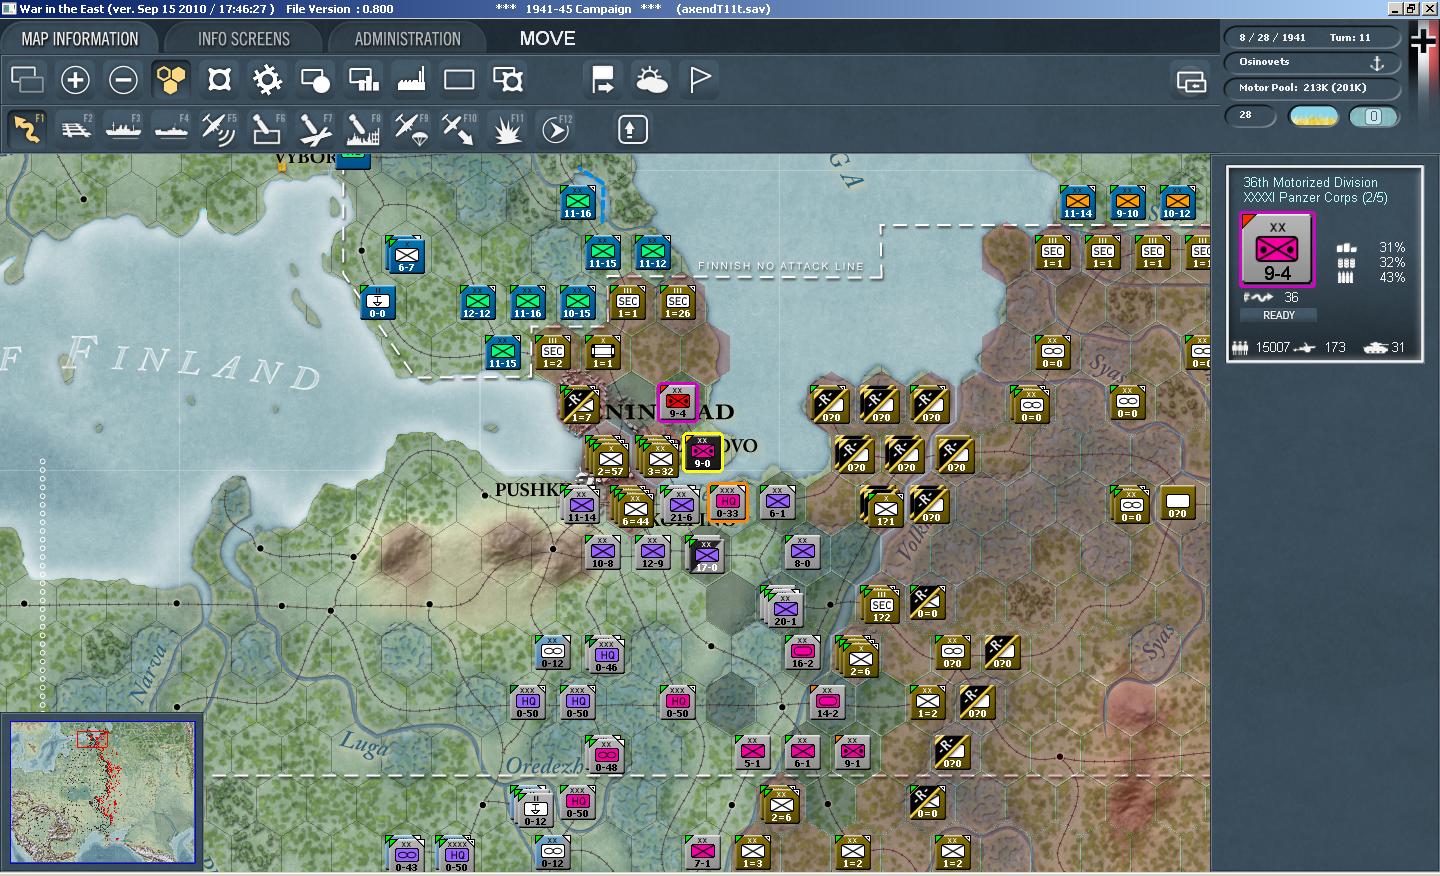Click the flag-with-arrow icon
Screen dimensions: 1440x876
(x=603, y=79)
